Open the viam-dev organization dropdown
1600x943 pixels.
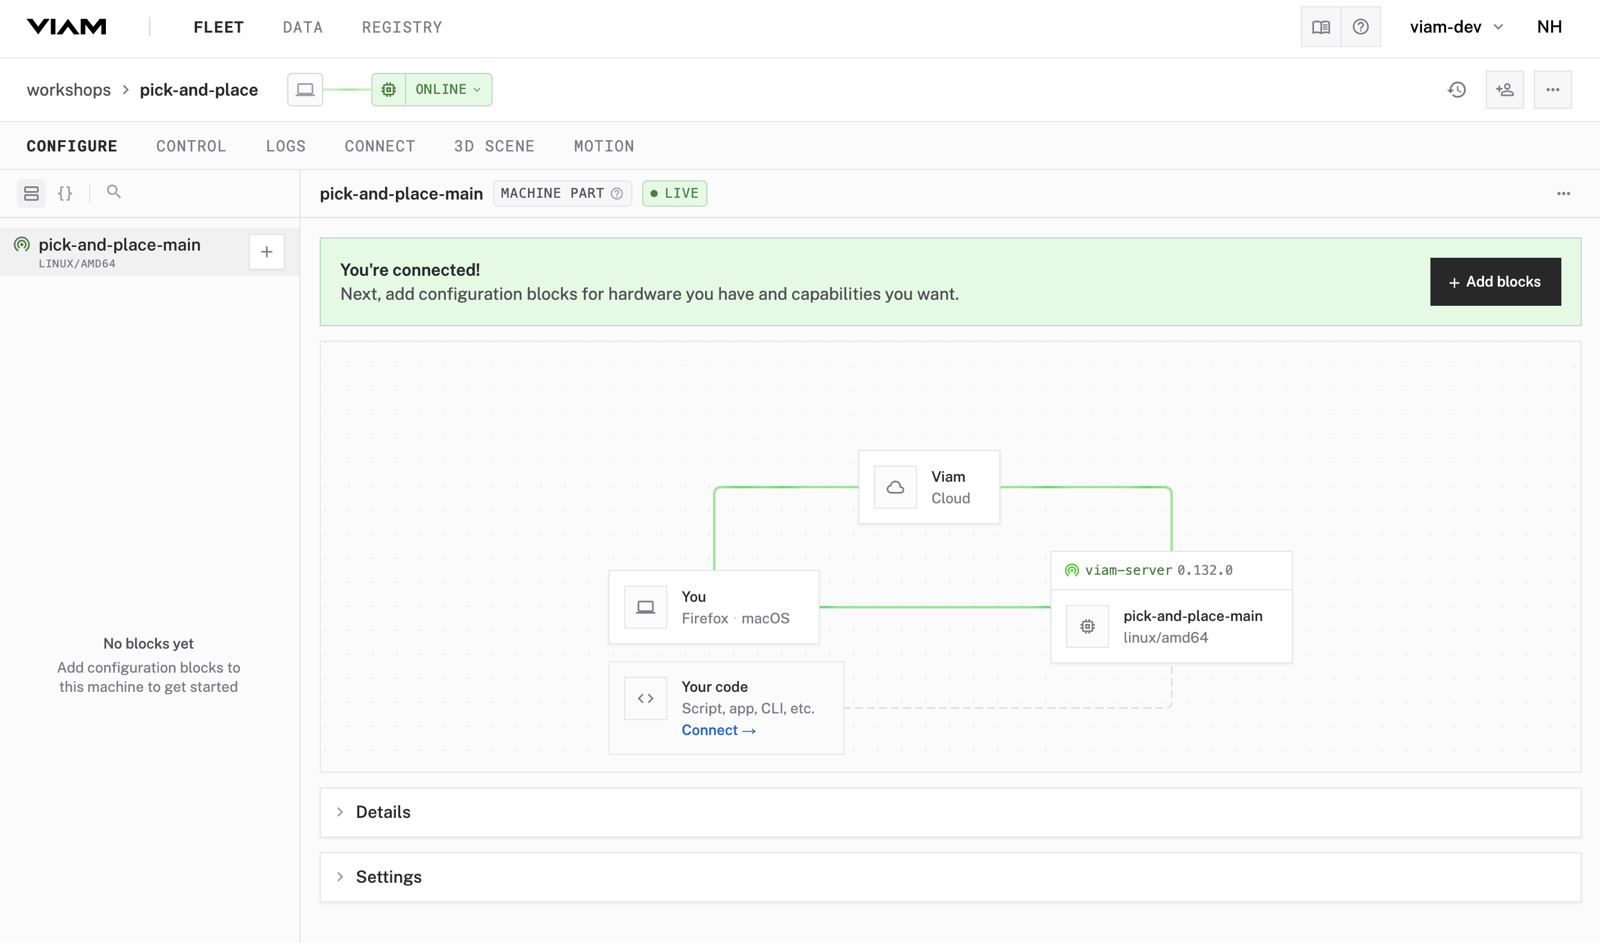coord(1456,27)
